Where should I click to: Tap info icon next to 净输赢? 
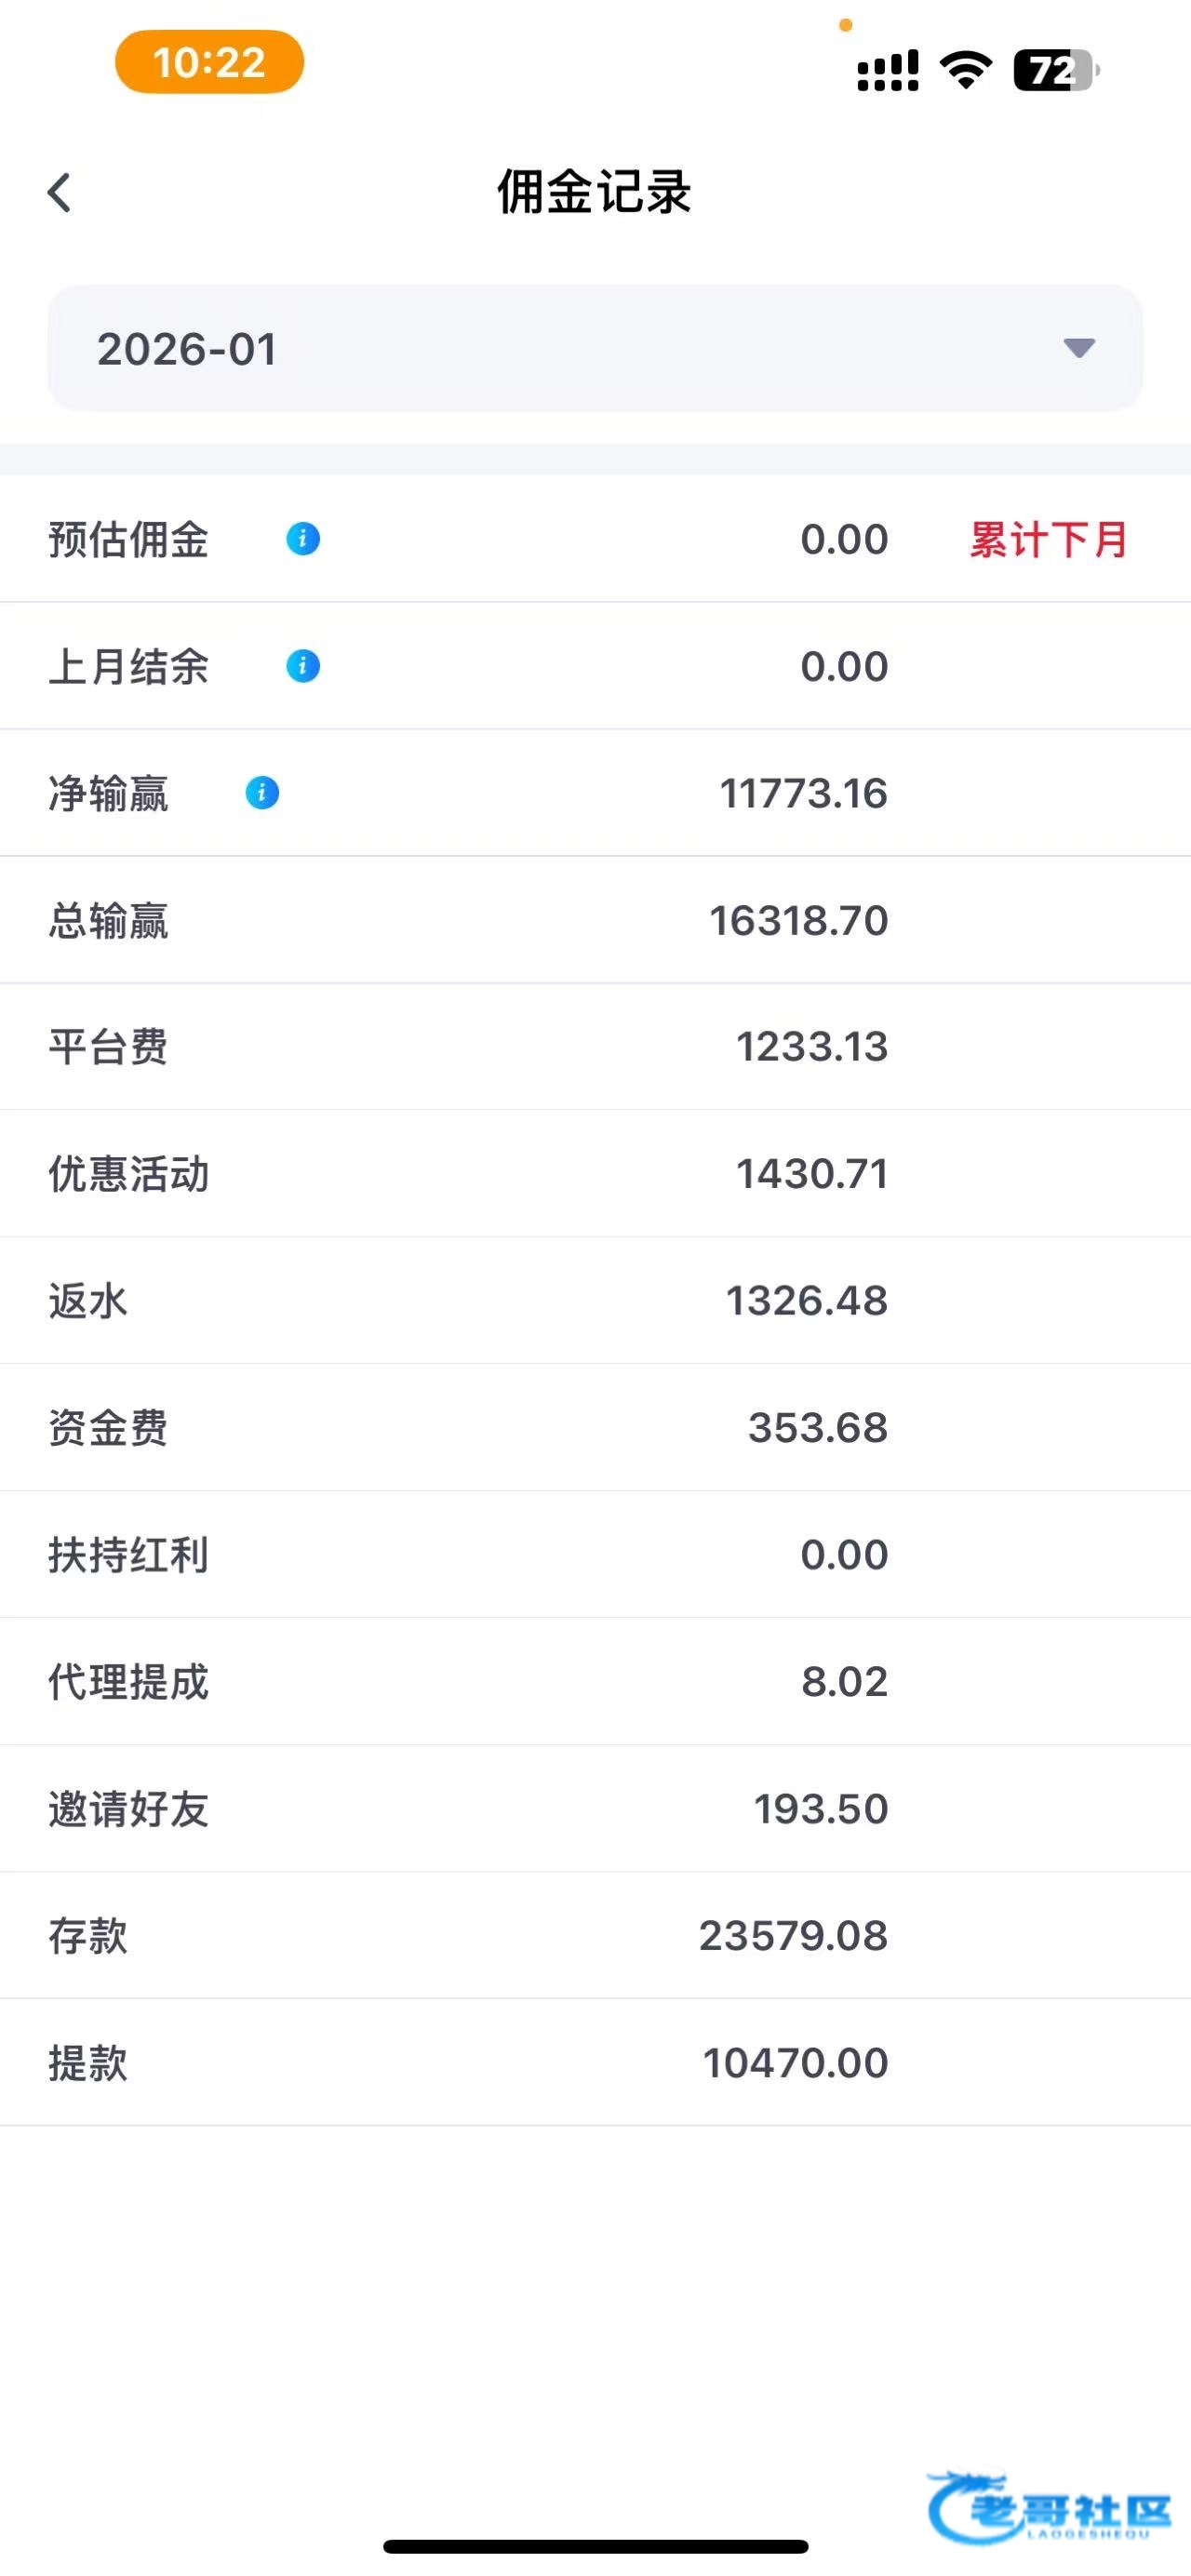[262, 793]
